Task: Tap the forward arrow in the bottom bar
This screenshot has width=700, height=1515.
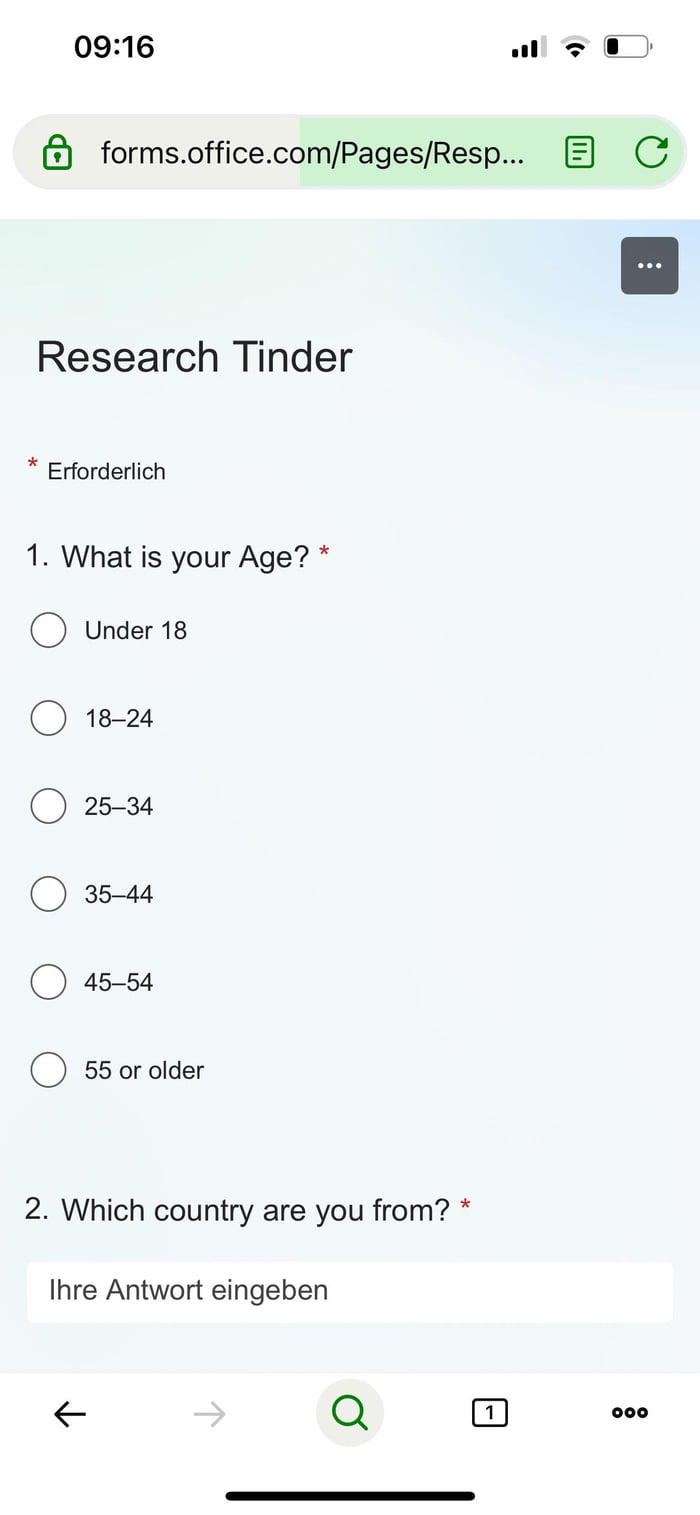Action: pos(209,1413)
